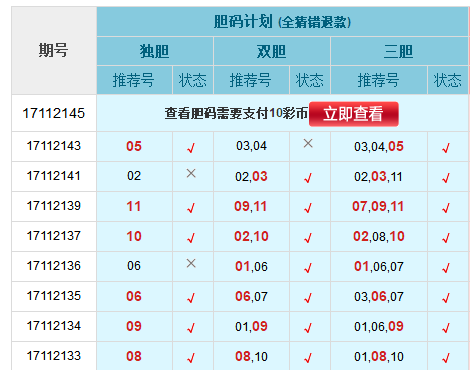Screen dimensions: 470x370
Task: Click 三胆 checkmark icon in row 17112139
Action: click(x=446, y=208)
